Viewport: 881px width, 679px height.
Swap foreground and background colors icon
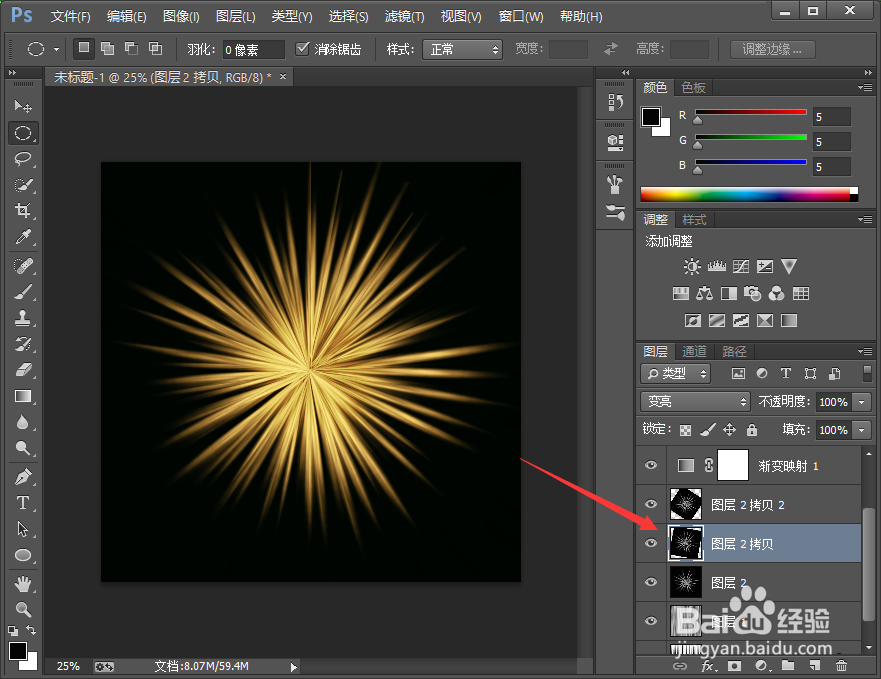click(31, 630)
